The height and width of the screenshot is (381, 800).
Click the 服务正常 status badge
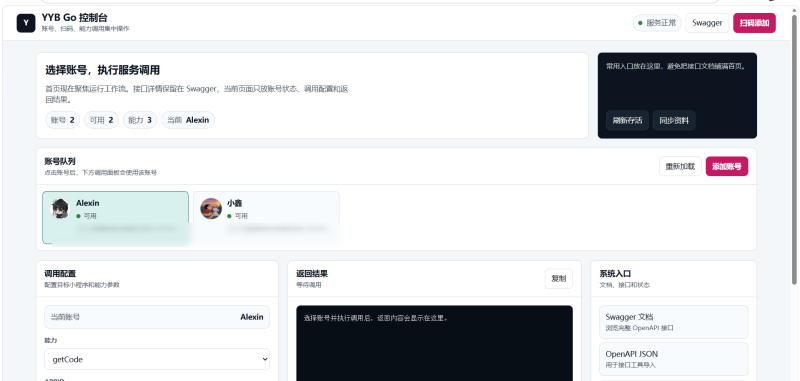click(x=657, y=23)
